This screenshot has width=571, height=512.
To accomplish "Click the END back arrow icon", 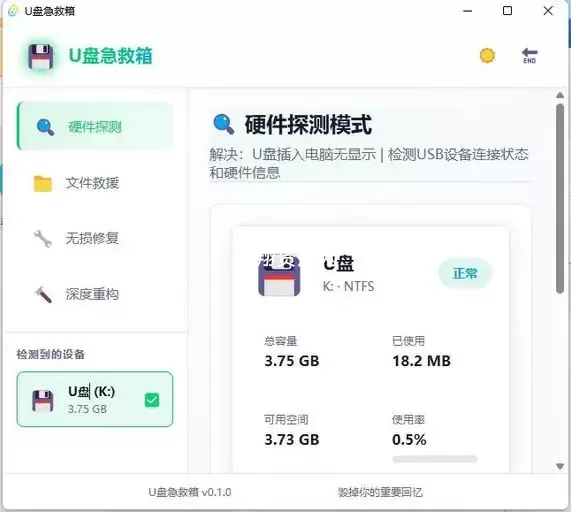I will (x=529, y=56).
